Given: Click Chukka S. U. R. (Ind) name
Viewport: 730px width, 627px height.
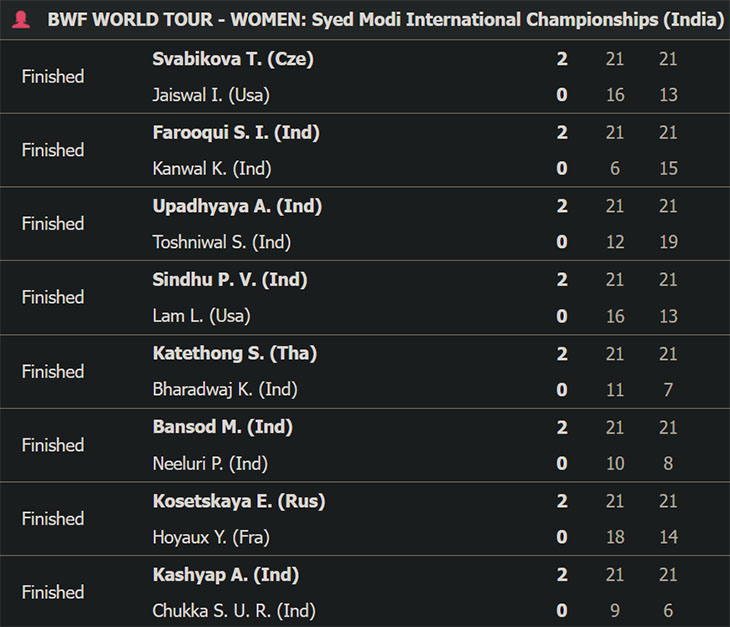Looking at the screenshot, I should tap(234, 611).
